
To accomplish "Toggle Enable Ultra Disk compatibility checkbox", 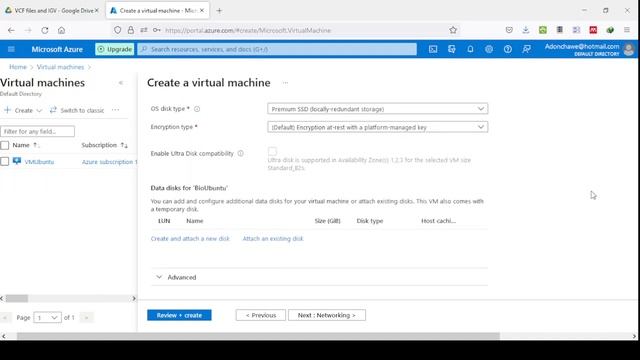I will point(272,151).
